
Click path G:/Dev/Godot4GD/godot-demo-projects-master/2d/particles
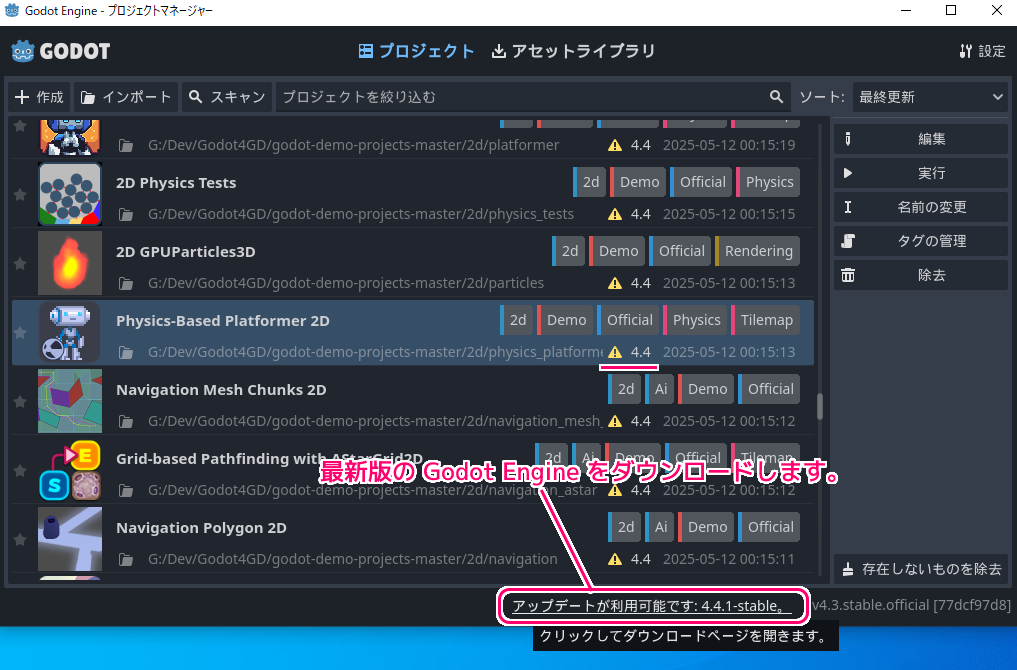pos(346,283)
